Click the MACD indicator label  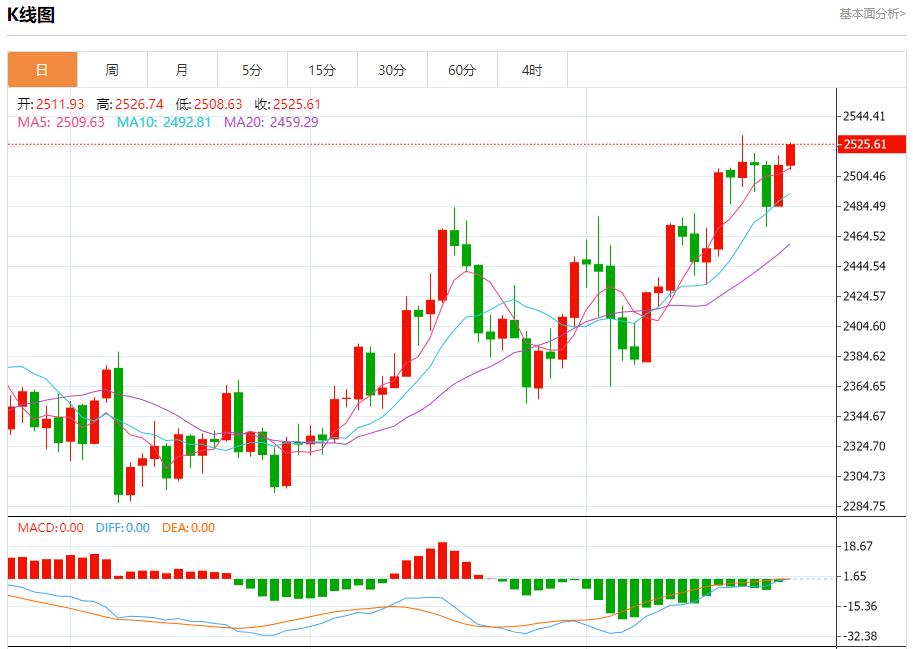pyautogui.click(x=51, y=527)
